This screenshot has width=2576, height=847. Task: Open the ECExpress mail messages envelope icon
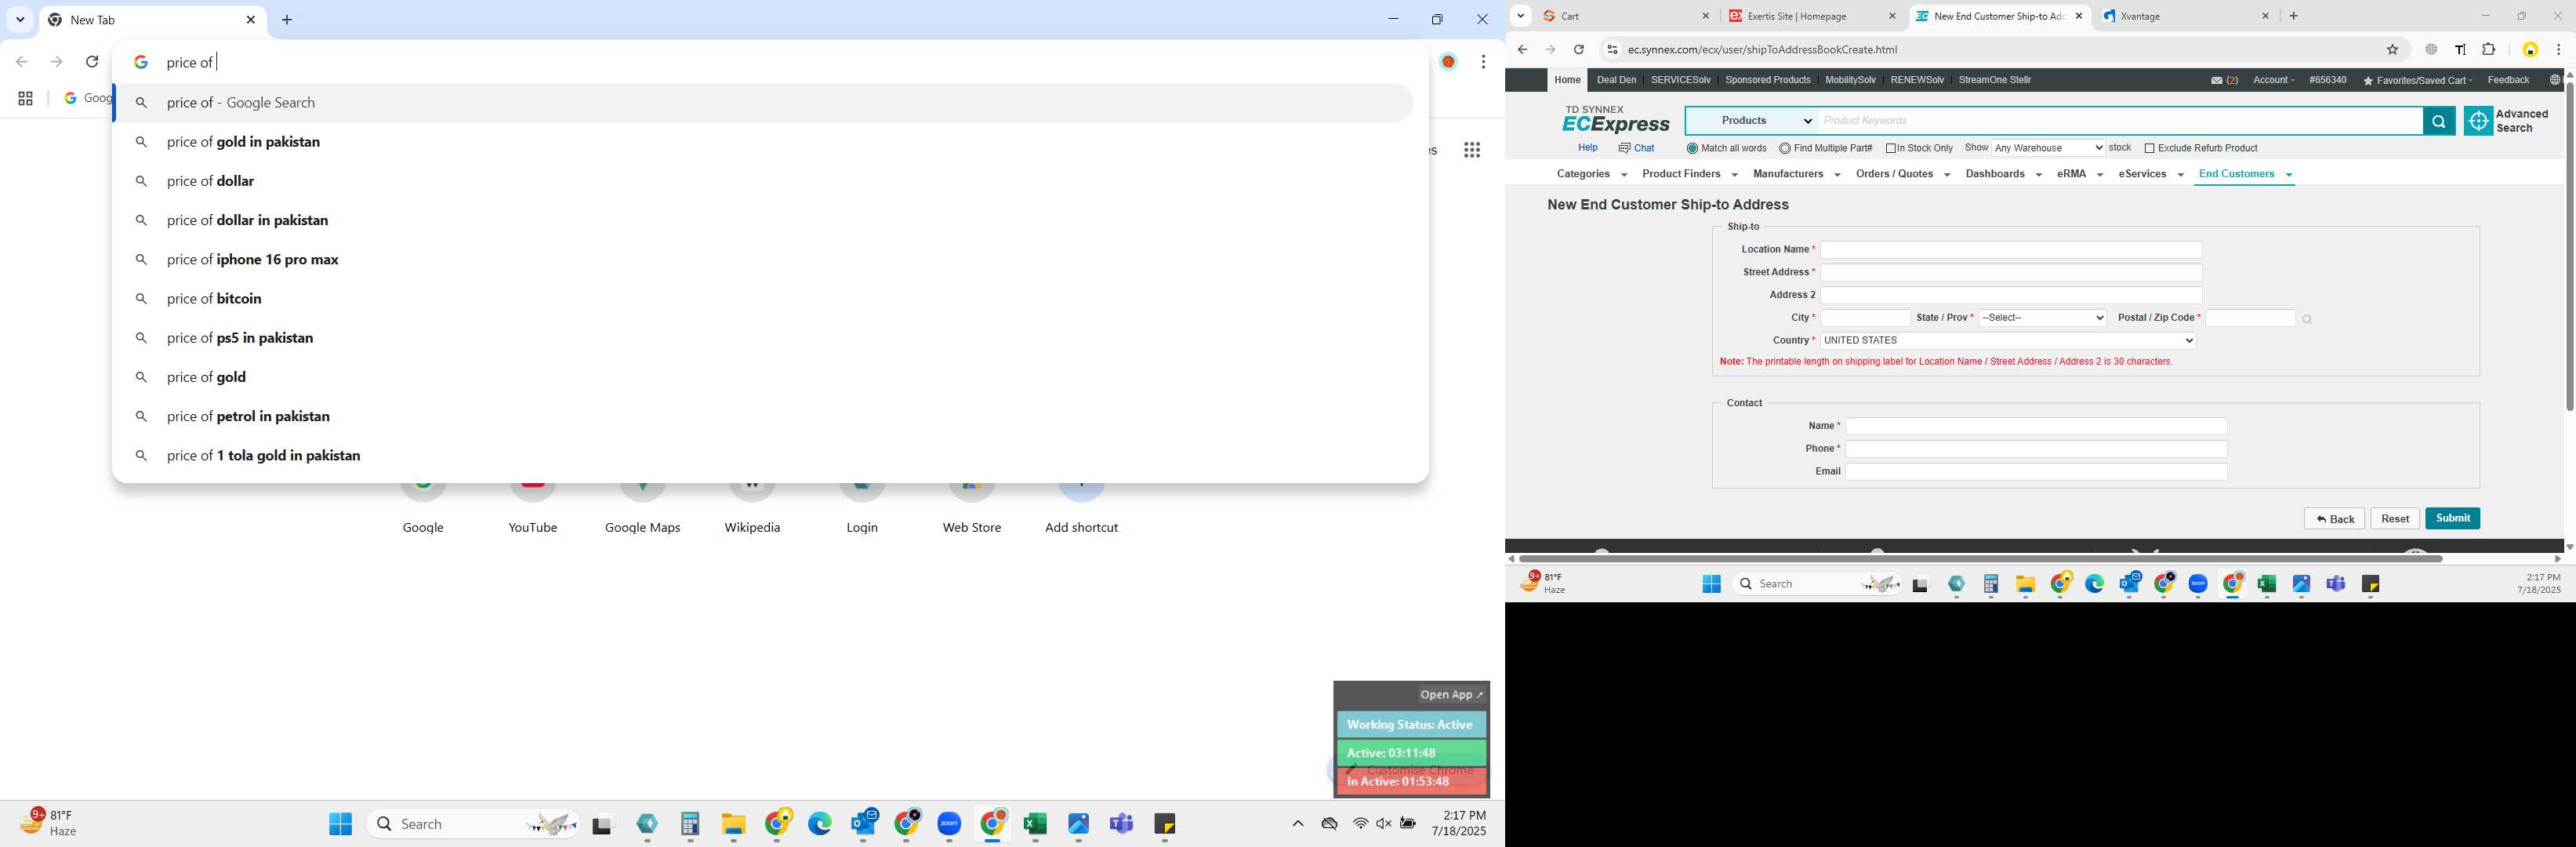[2217, 81]
